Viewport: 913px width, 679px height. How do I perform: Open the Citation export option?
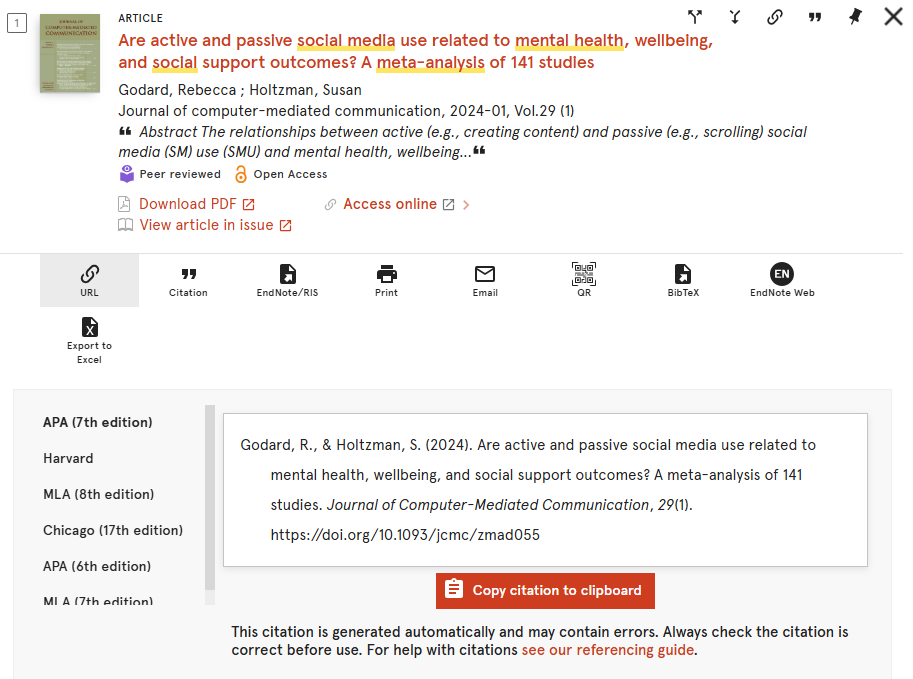(x=188, y=281)
